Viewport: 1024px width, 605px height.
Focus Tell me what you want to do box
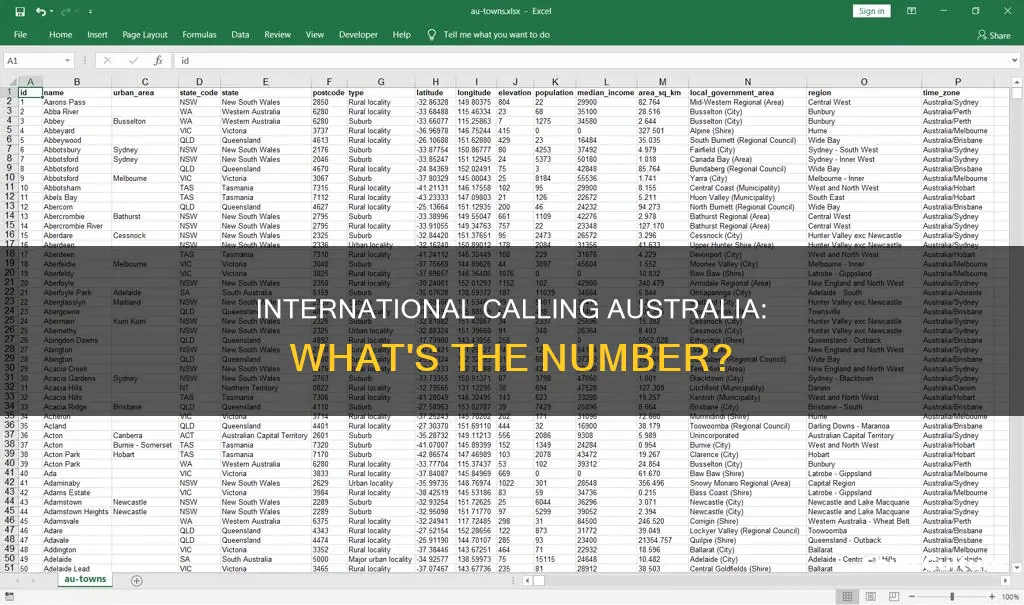click(496, 35)
